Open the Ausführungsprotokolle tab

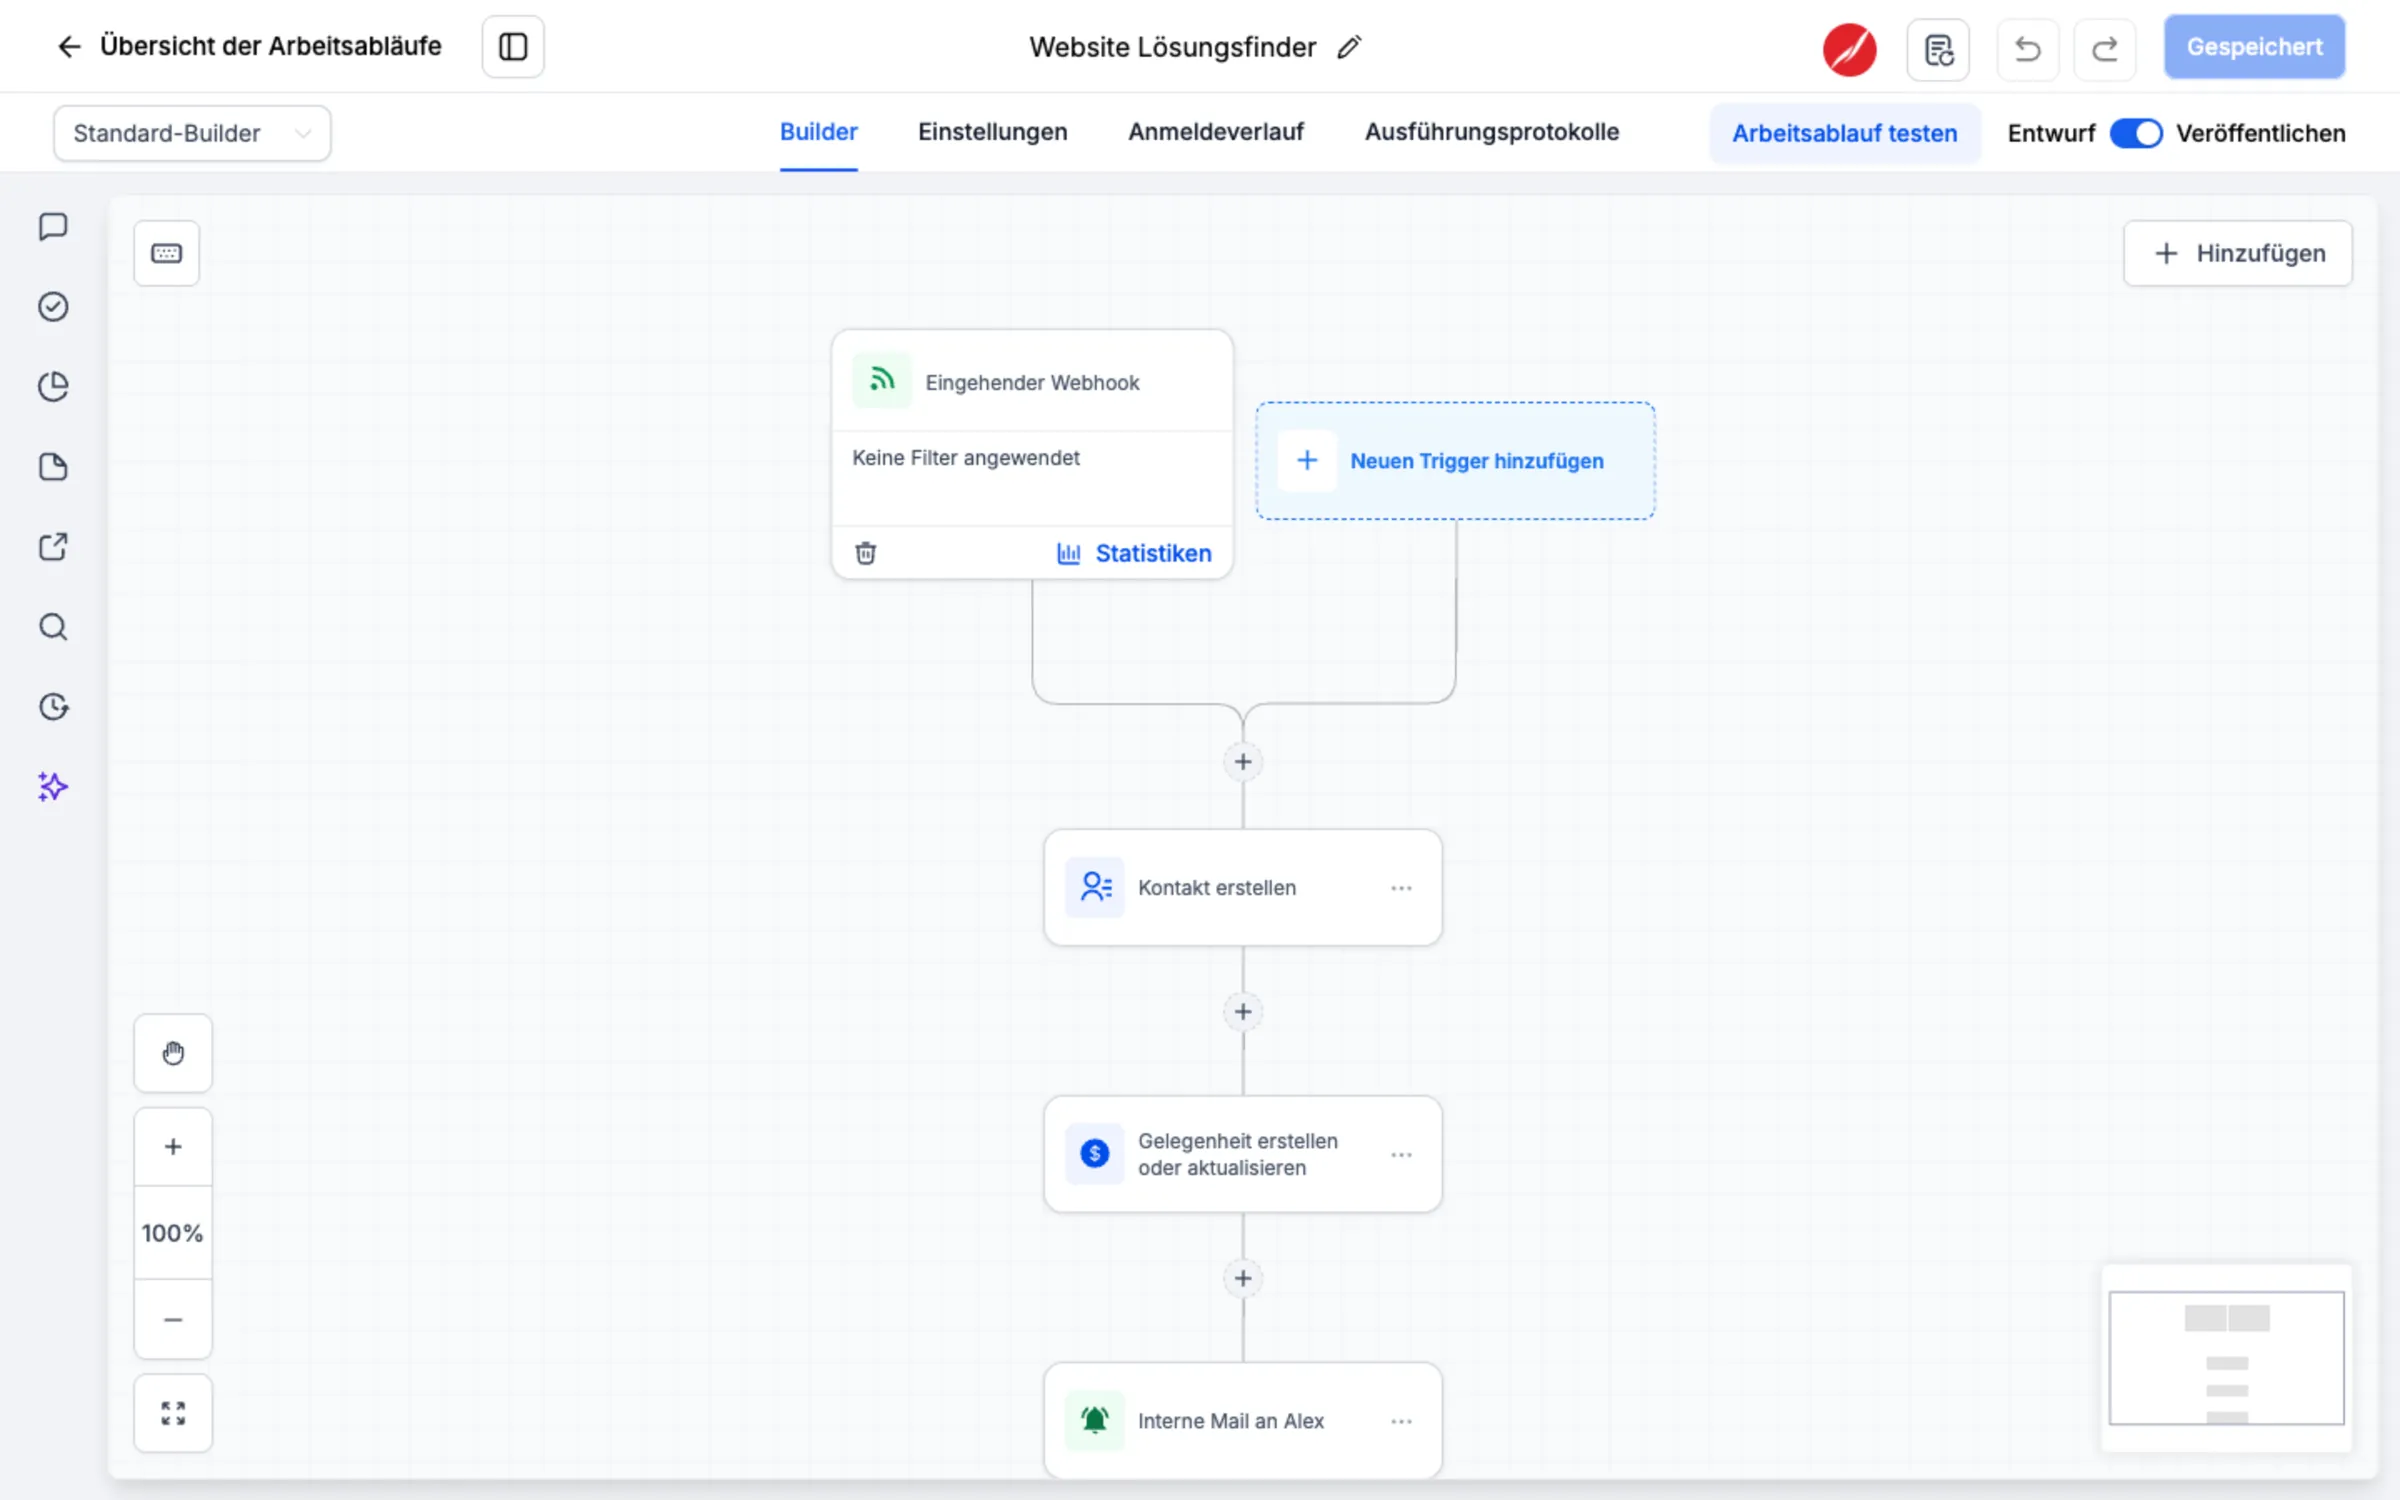point(1491,132)
